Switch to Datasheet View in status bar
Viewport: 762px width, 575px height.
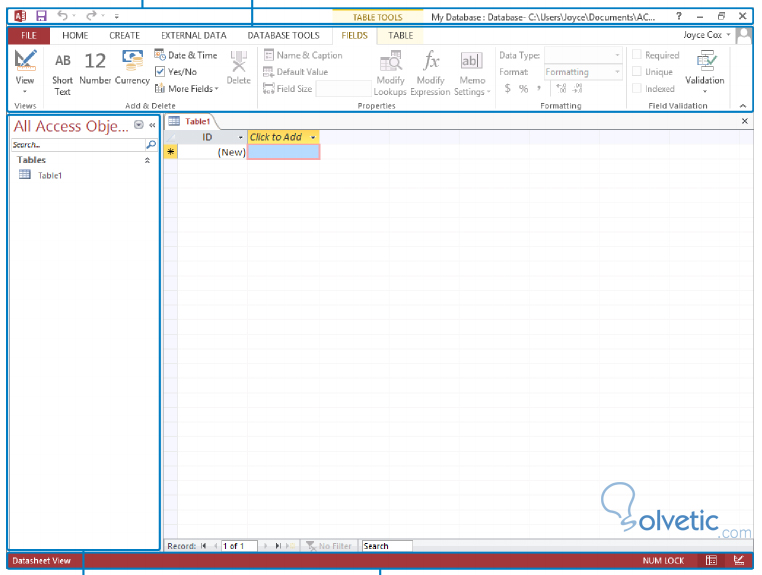[x=711, y=560]
